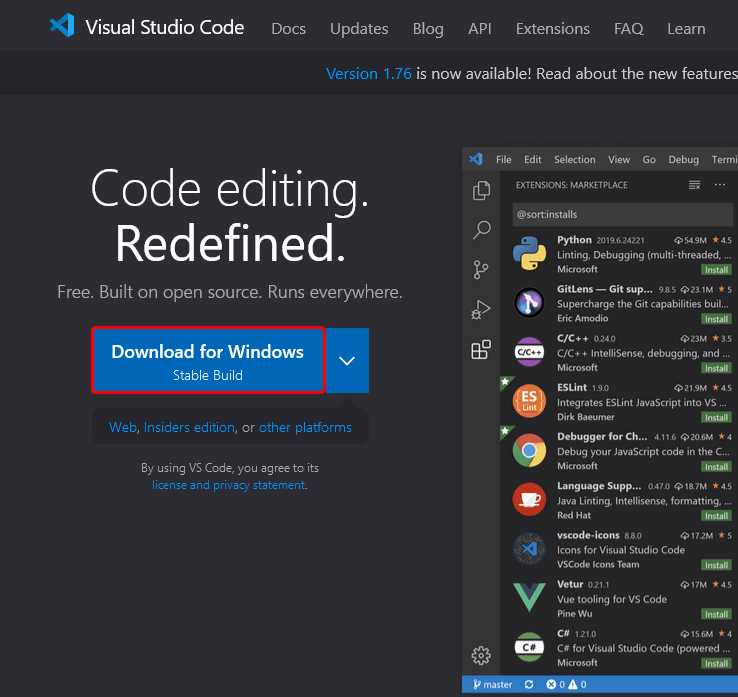This screenshot has height=697, width=738.
Task: Install the Python extension
Action: (716, 270)
